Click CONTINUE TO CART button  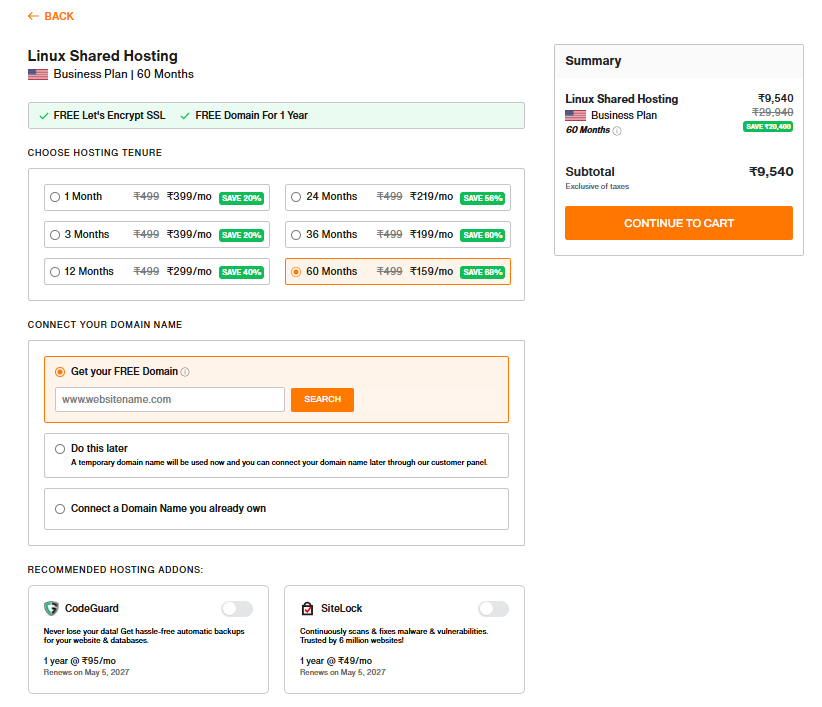678,223
